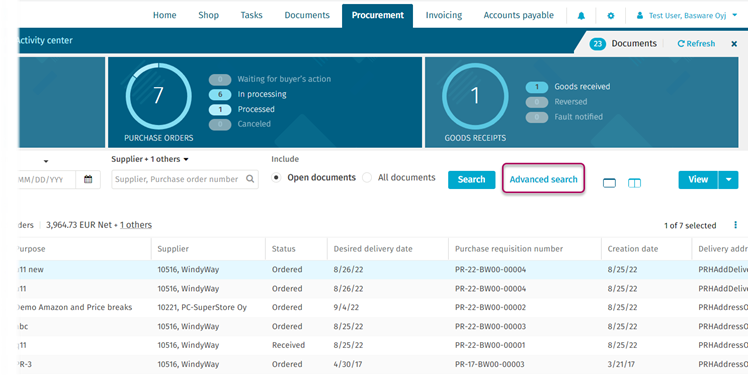Click the View button
This screenshot has height=375, width=749.
[698, 180]
